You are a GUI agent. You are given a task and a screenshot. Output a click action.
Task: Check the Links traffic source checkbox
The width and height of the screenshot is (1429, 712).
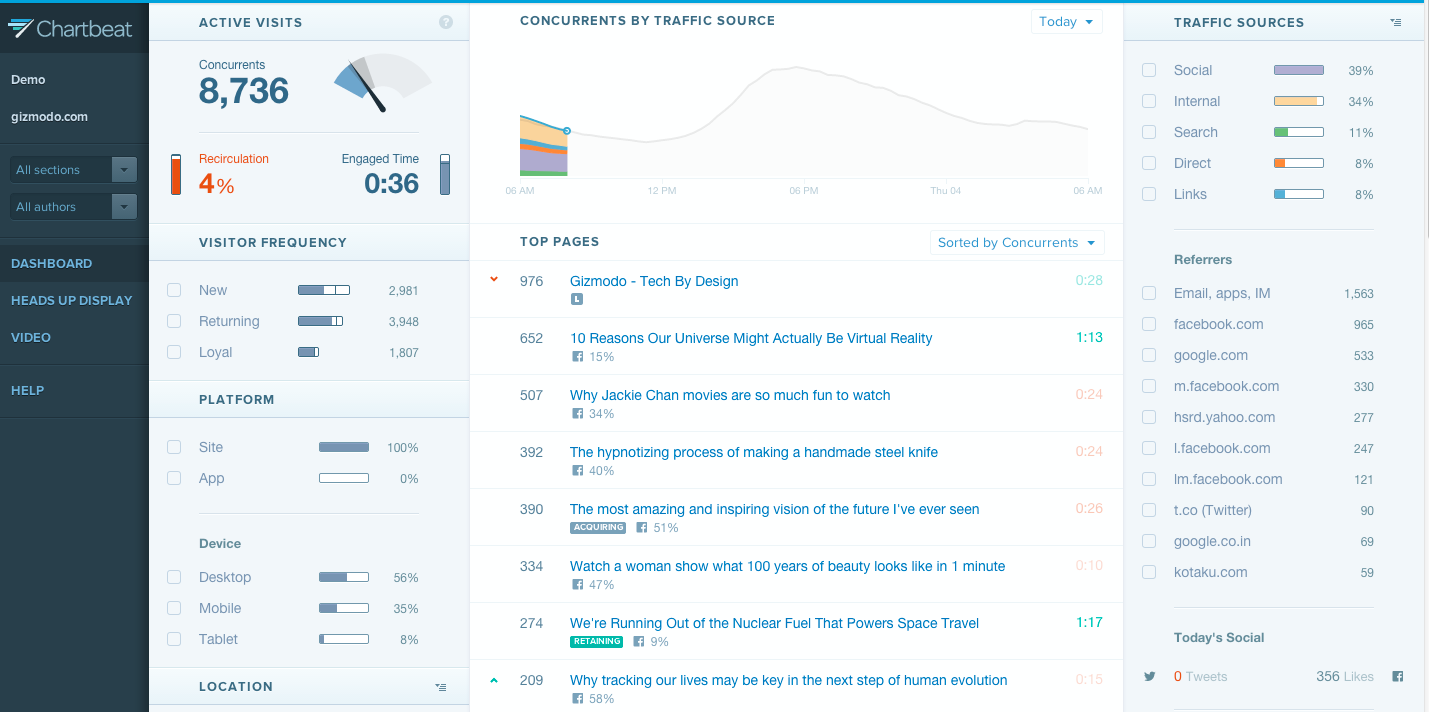(x=1149, y=194)
